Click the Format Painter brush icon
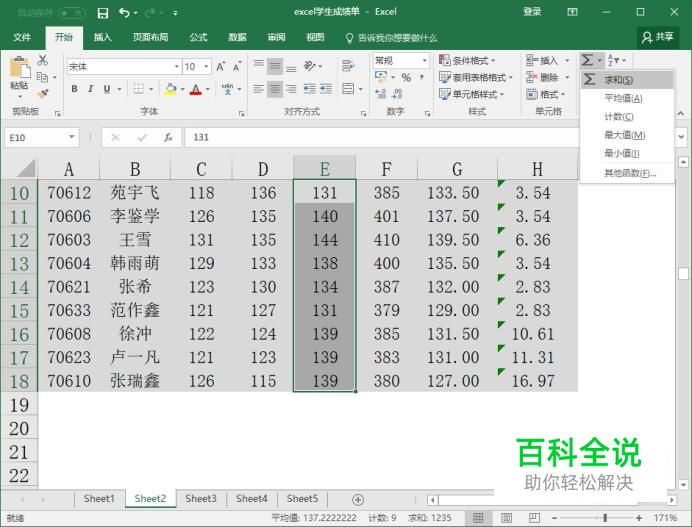The image size is (692, 527). point(43,94)
